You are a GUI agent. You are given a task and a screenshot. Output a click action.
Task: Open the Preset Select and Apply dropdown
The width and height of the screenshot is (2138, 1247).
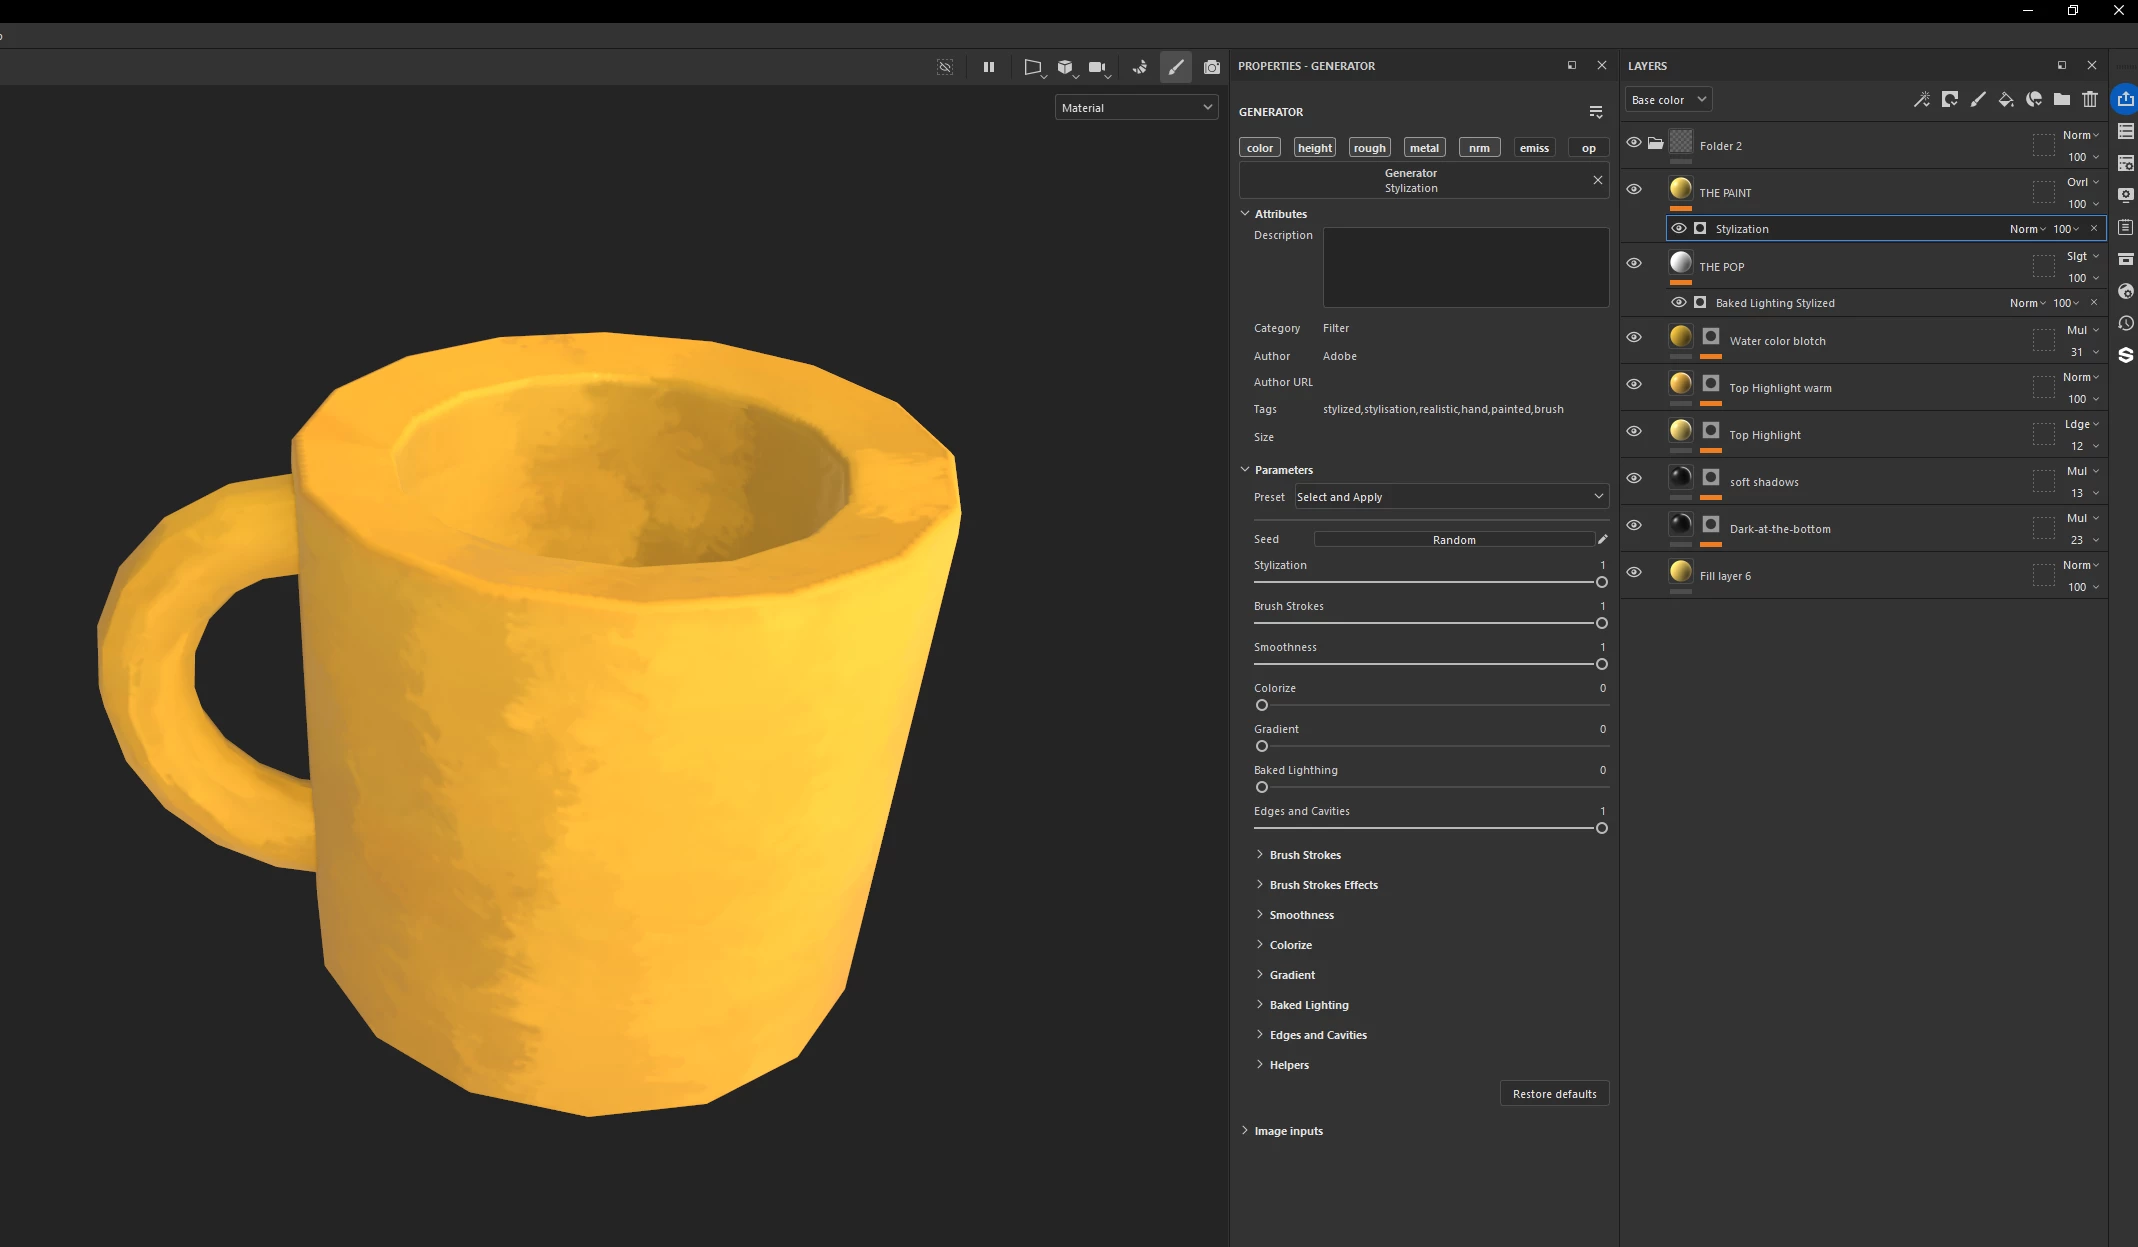(1450, 497)
